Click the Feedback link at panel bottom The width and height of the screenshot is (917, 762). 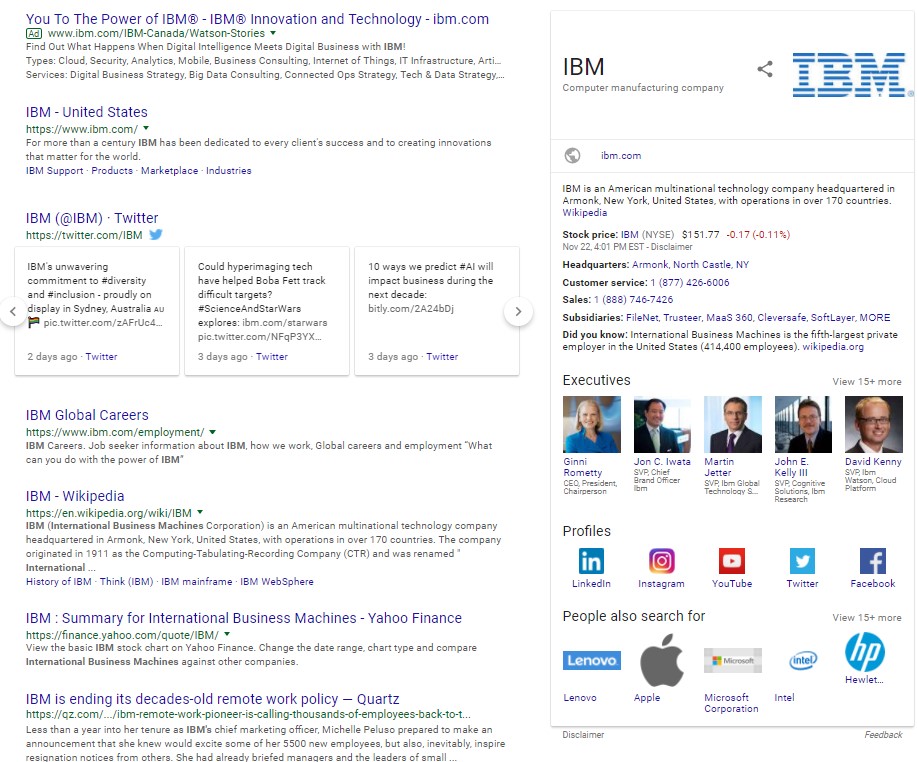point(884,734)
